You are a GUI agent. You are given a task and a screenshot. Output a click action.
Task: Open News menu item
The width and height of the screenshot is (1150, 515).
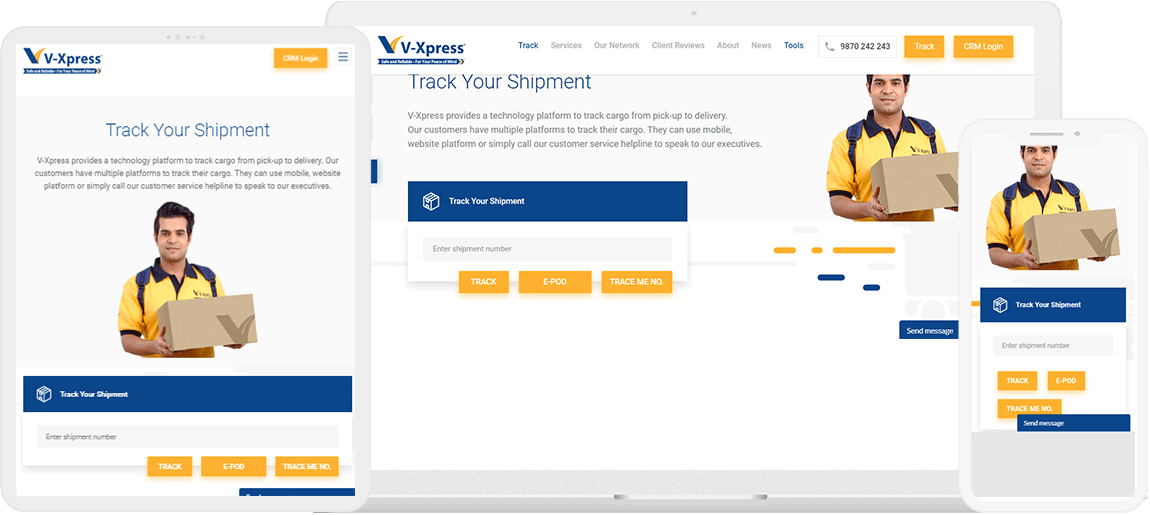click(761, 45)
